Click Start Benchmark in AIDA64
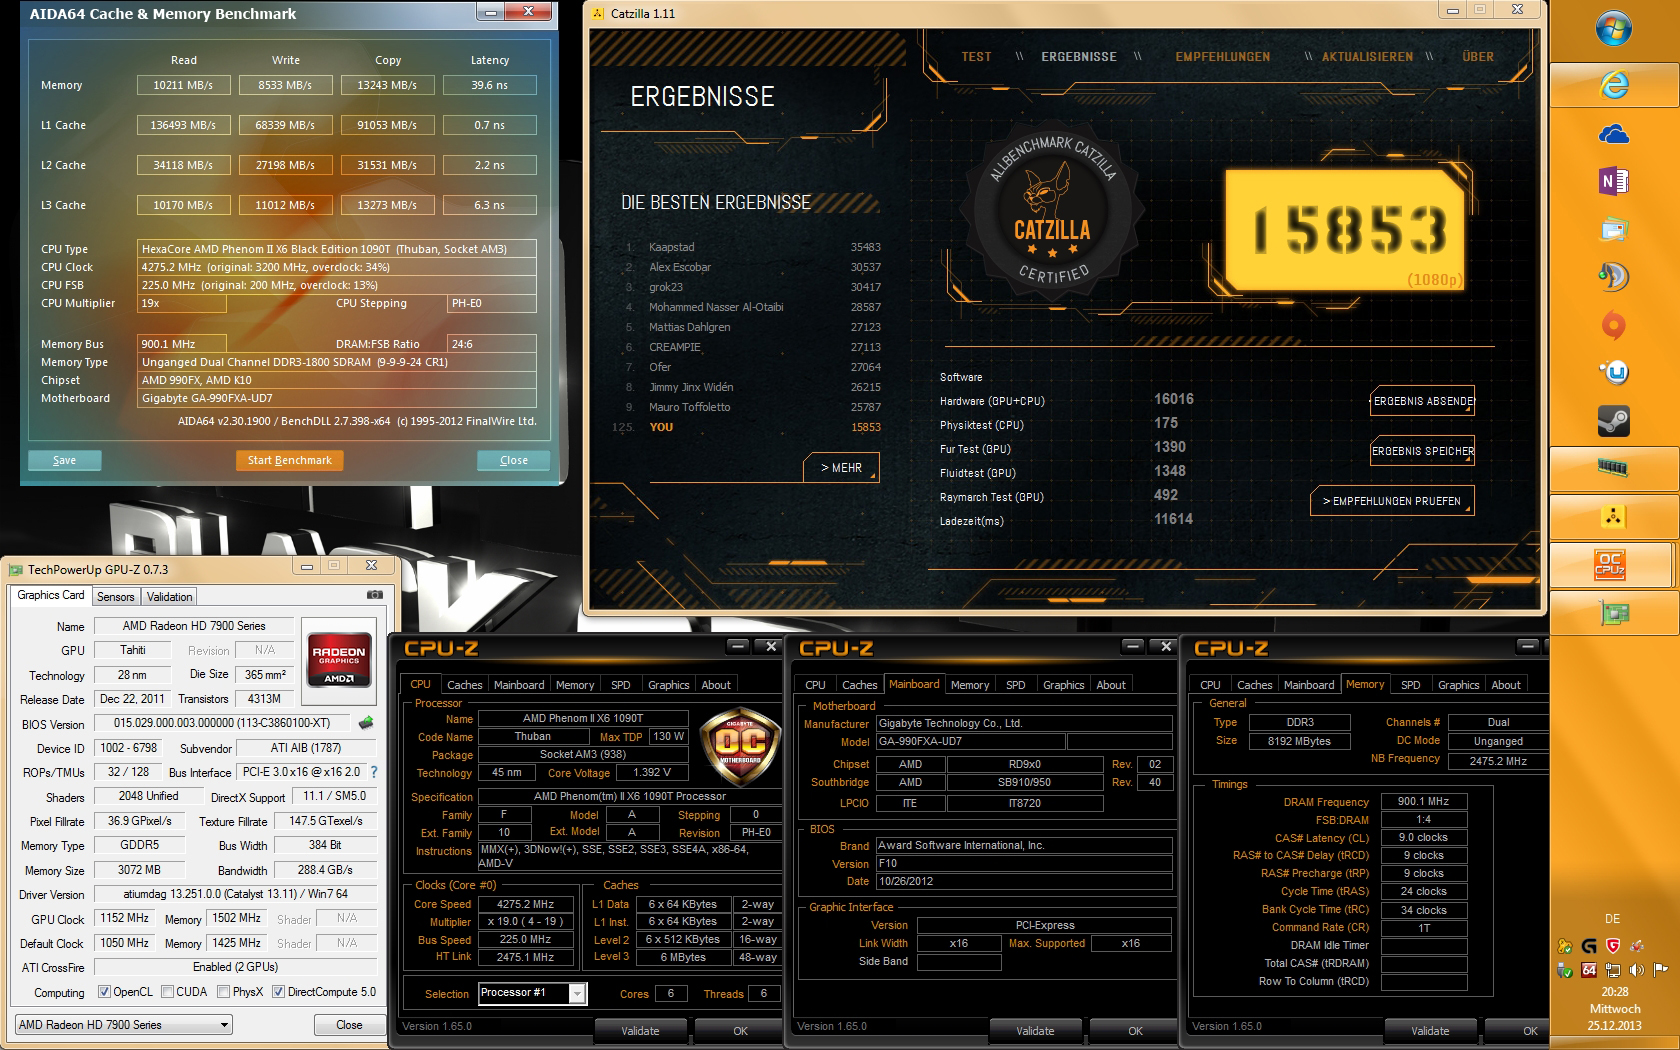This screenshot has height=1050, width=1680. 289,460
